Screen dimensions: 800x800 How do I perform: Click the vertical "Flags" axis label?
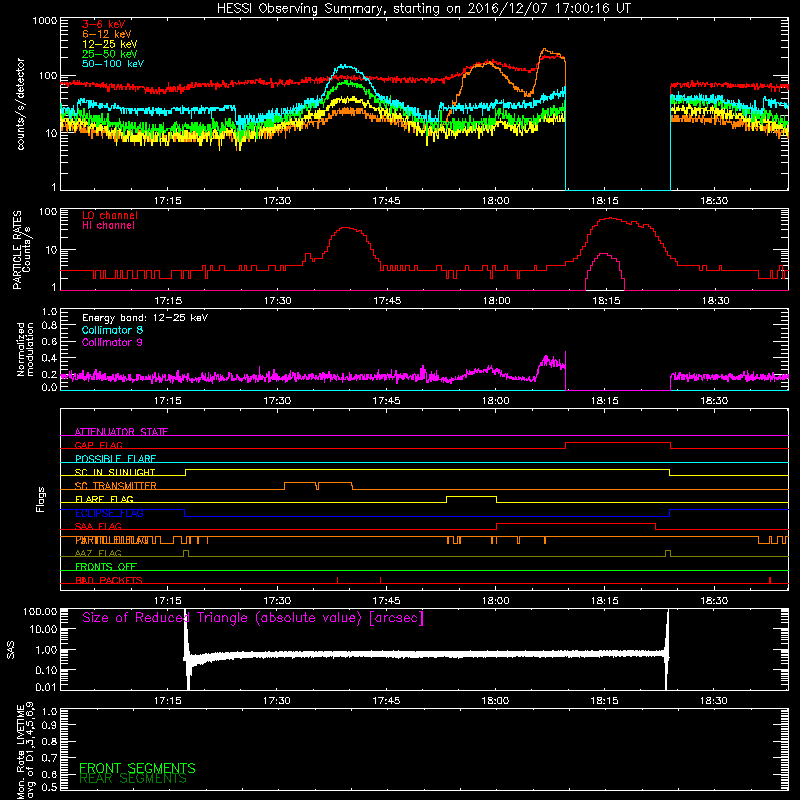coord(41,499)
